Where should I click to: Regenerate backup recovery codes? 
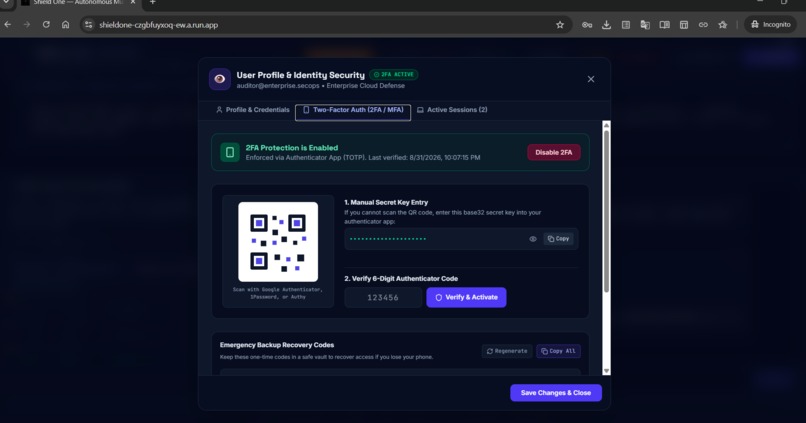(x=507, y=351)
